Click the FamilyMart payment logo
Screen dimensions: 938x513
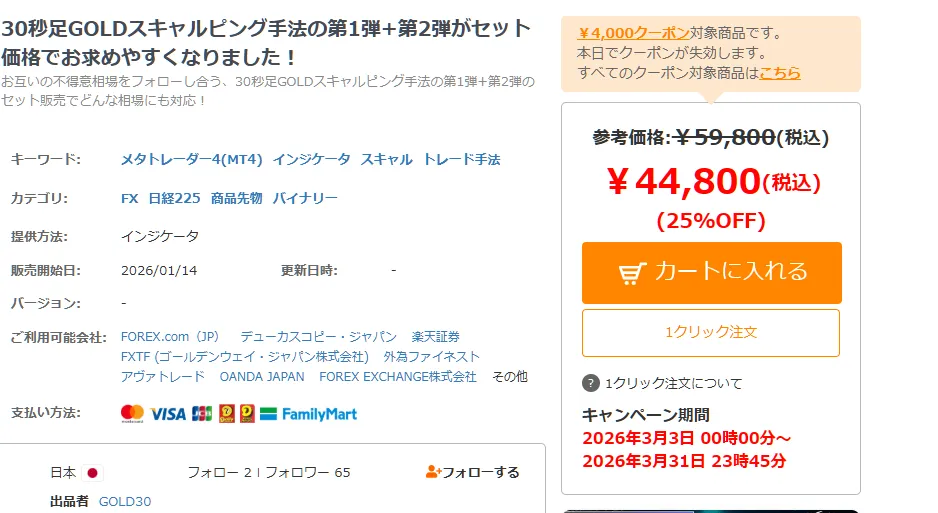click(x=308, y=413)
